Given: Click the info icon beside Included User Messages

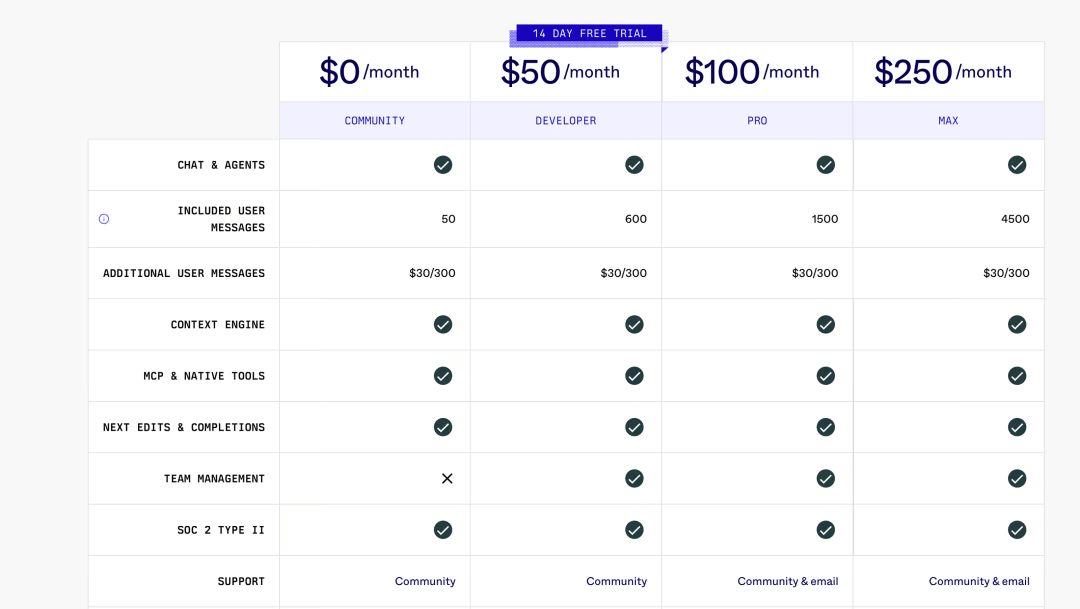Looking at the screenshot, I should point(104,219).
